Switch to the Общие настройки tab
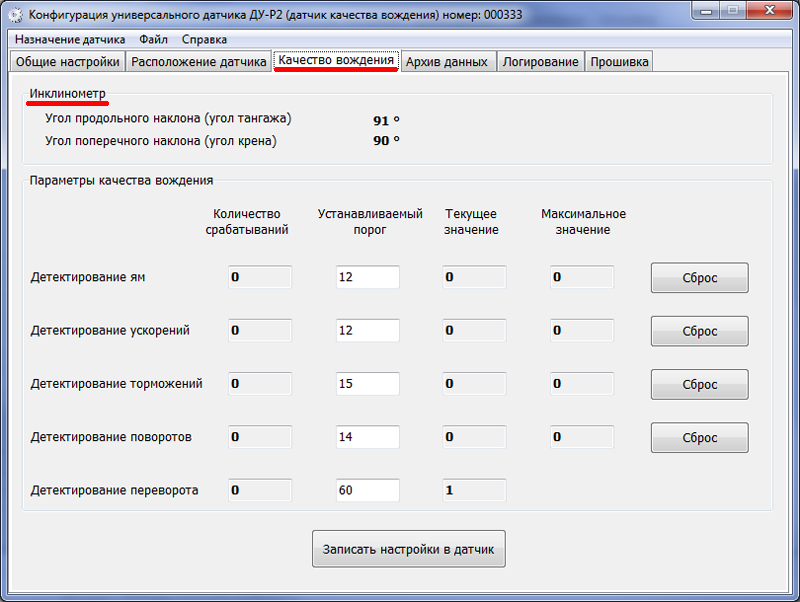 coord(67,62)
